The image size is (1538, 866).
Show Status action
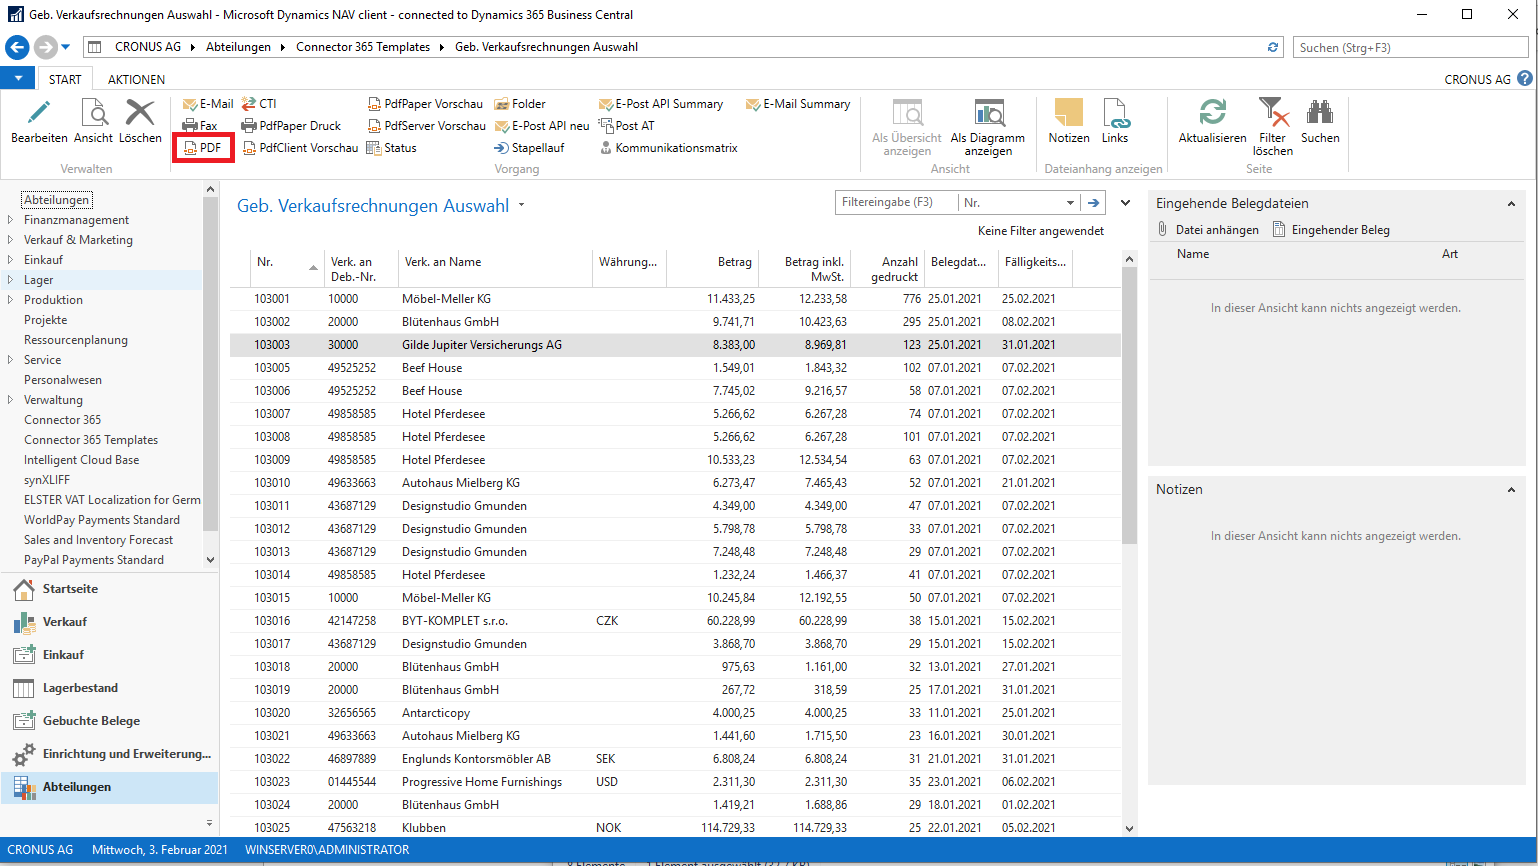pyautogui.click(x=392, y=148)
